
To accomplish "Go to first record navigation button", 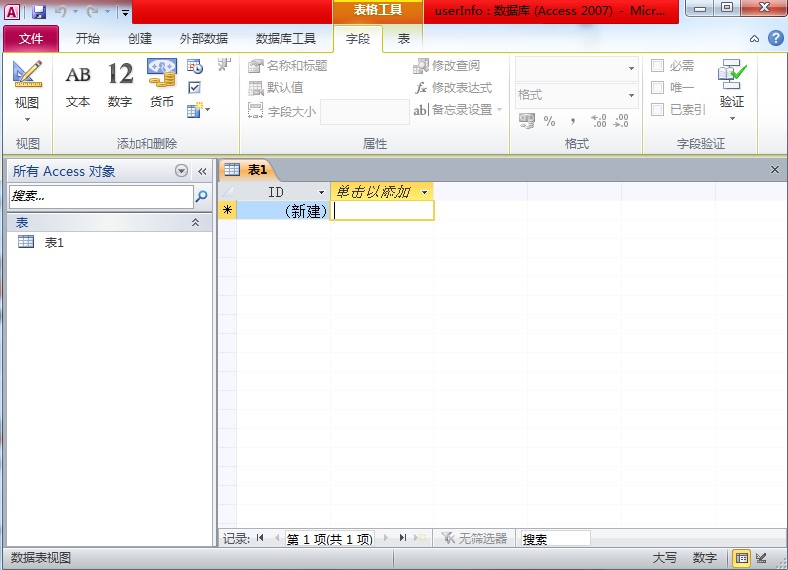I will pos(260,538).
